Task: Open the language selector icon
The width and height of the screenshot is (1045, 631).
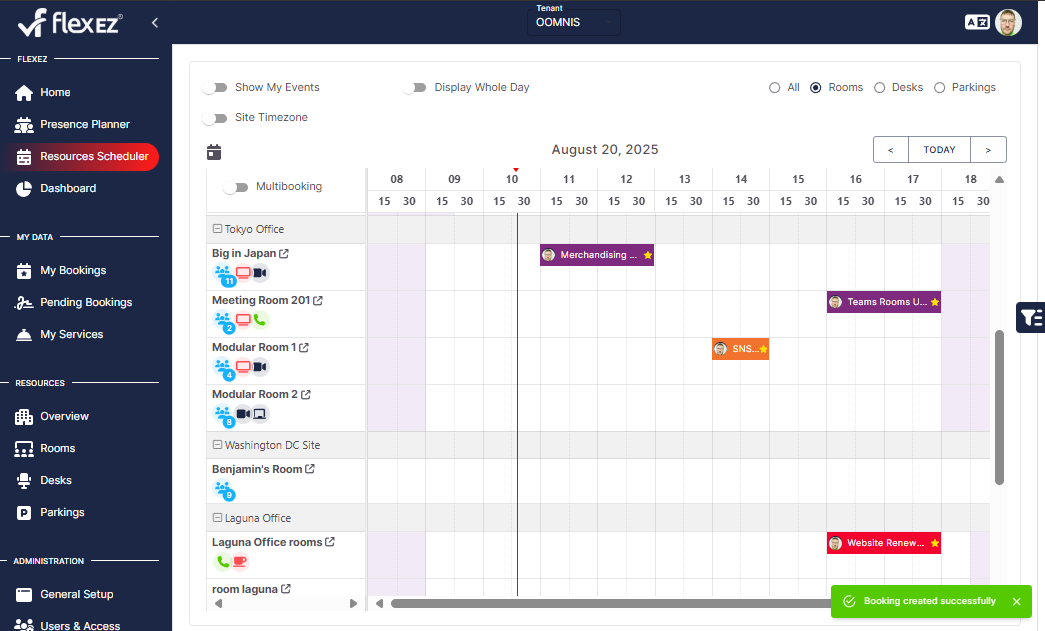Action: coord(977,21)
